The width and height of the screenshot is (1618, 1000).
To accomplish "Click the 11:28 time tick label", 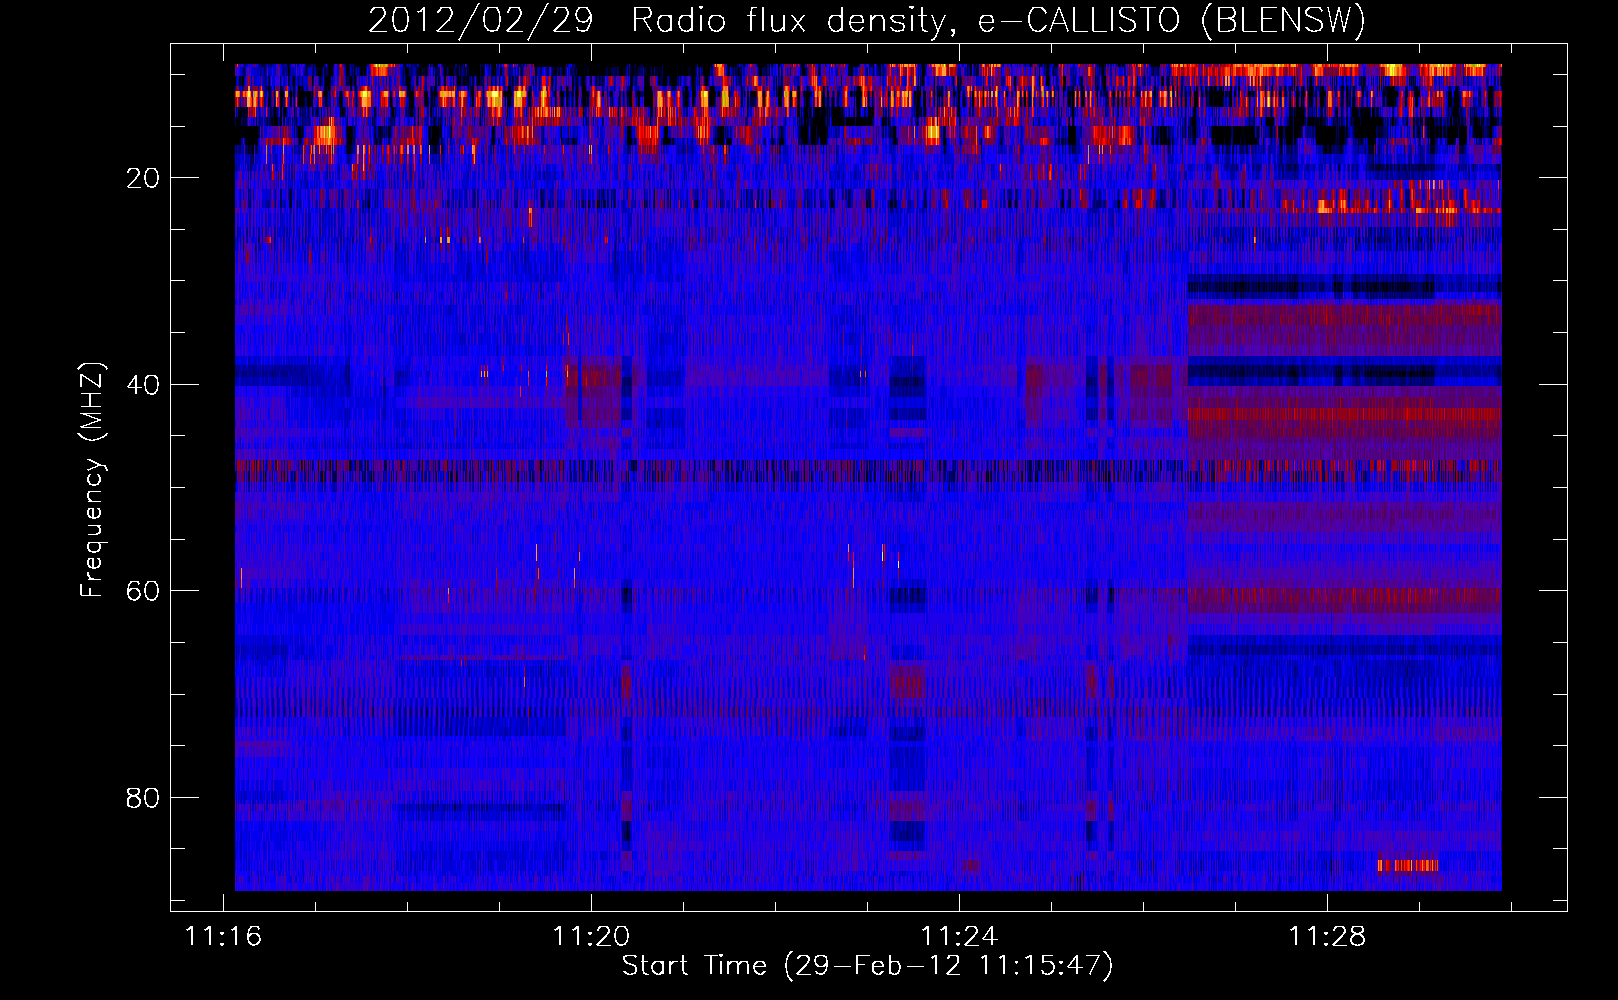I will click(1327, 936).
